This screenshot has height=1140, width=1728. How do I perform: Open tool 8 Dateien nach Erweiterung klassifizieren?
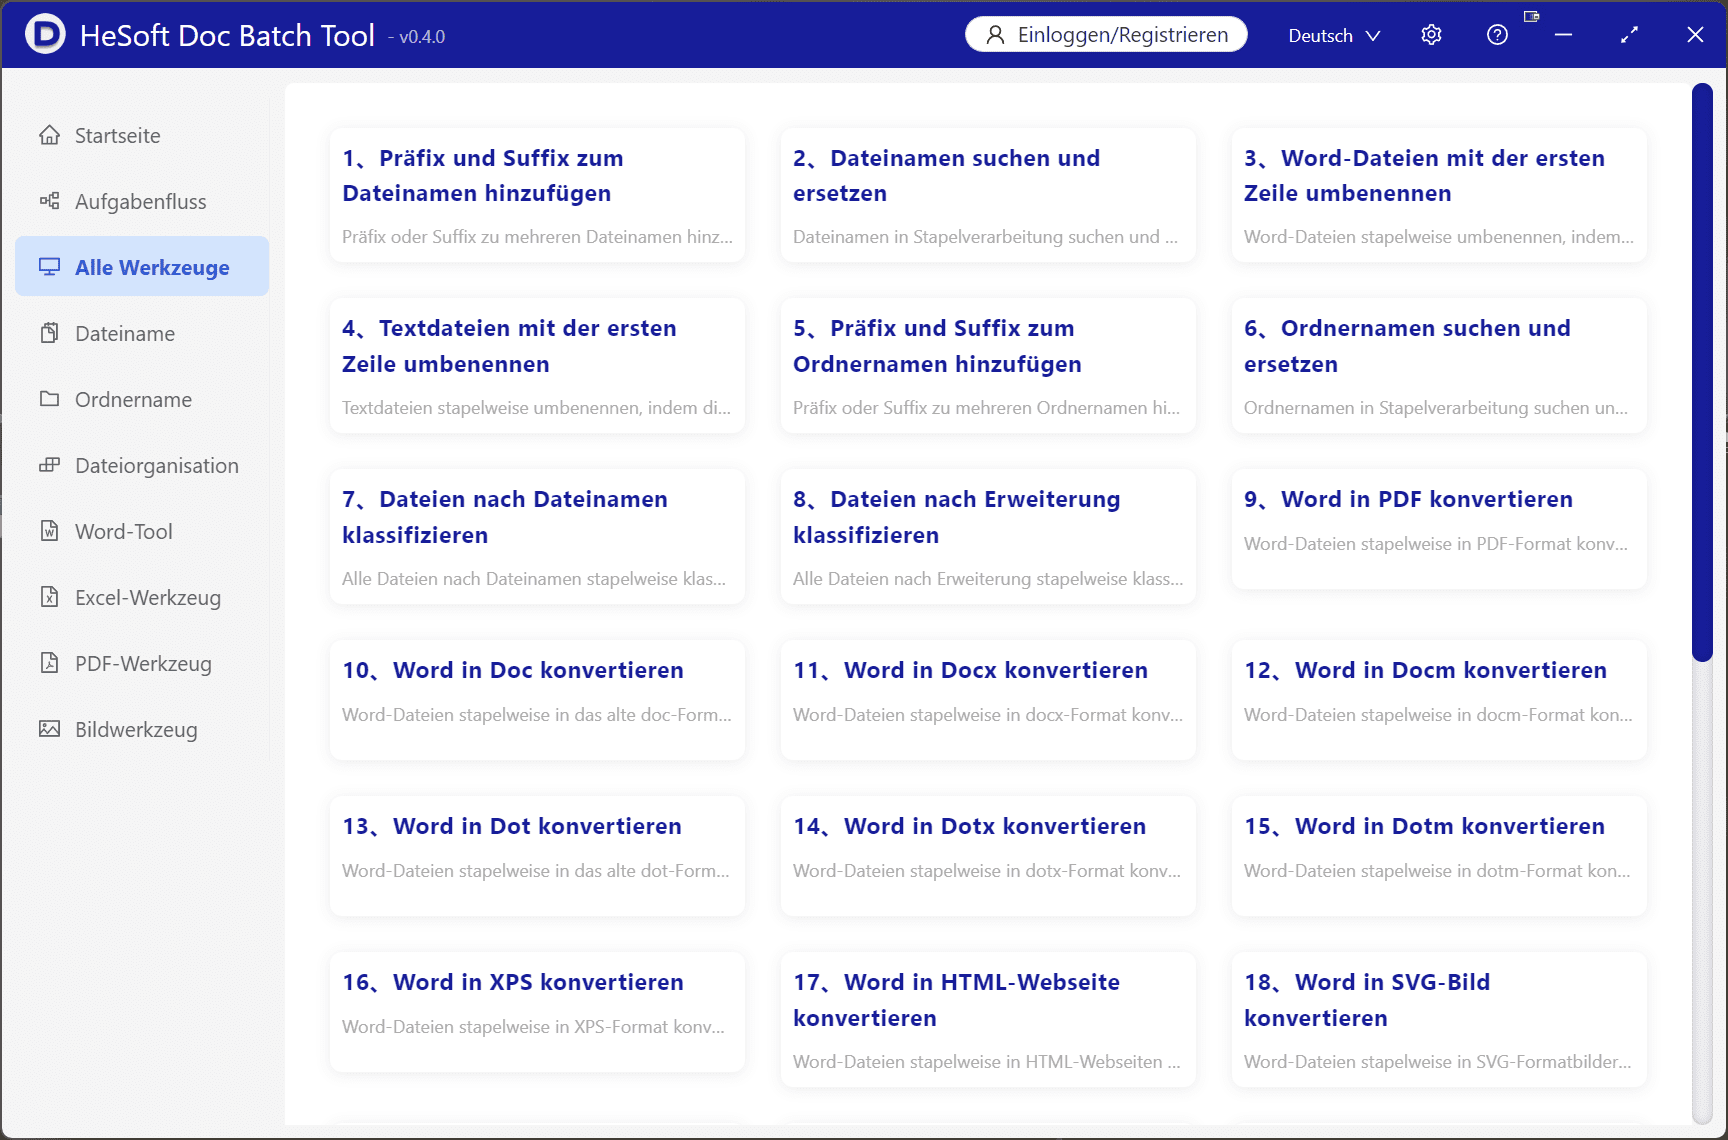pyautogui.click(x=988, y=537)
